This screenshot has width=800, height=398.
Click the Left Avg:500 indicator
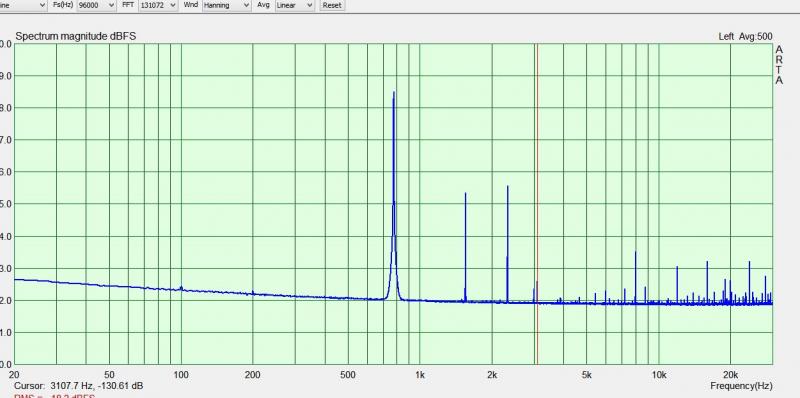[x=745, y=37]
